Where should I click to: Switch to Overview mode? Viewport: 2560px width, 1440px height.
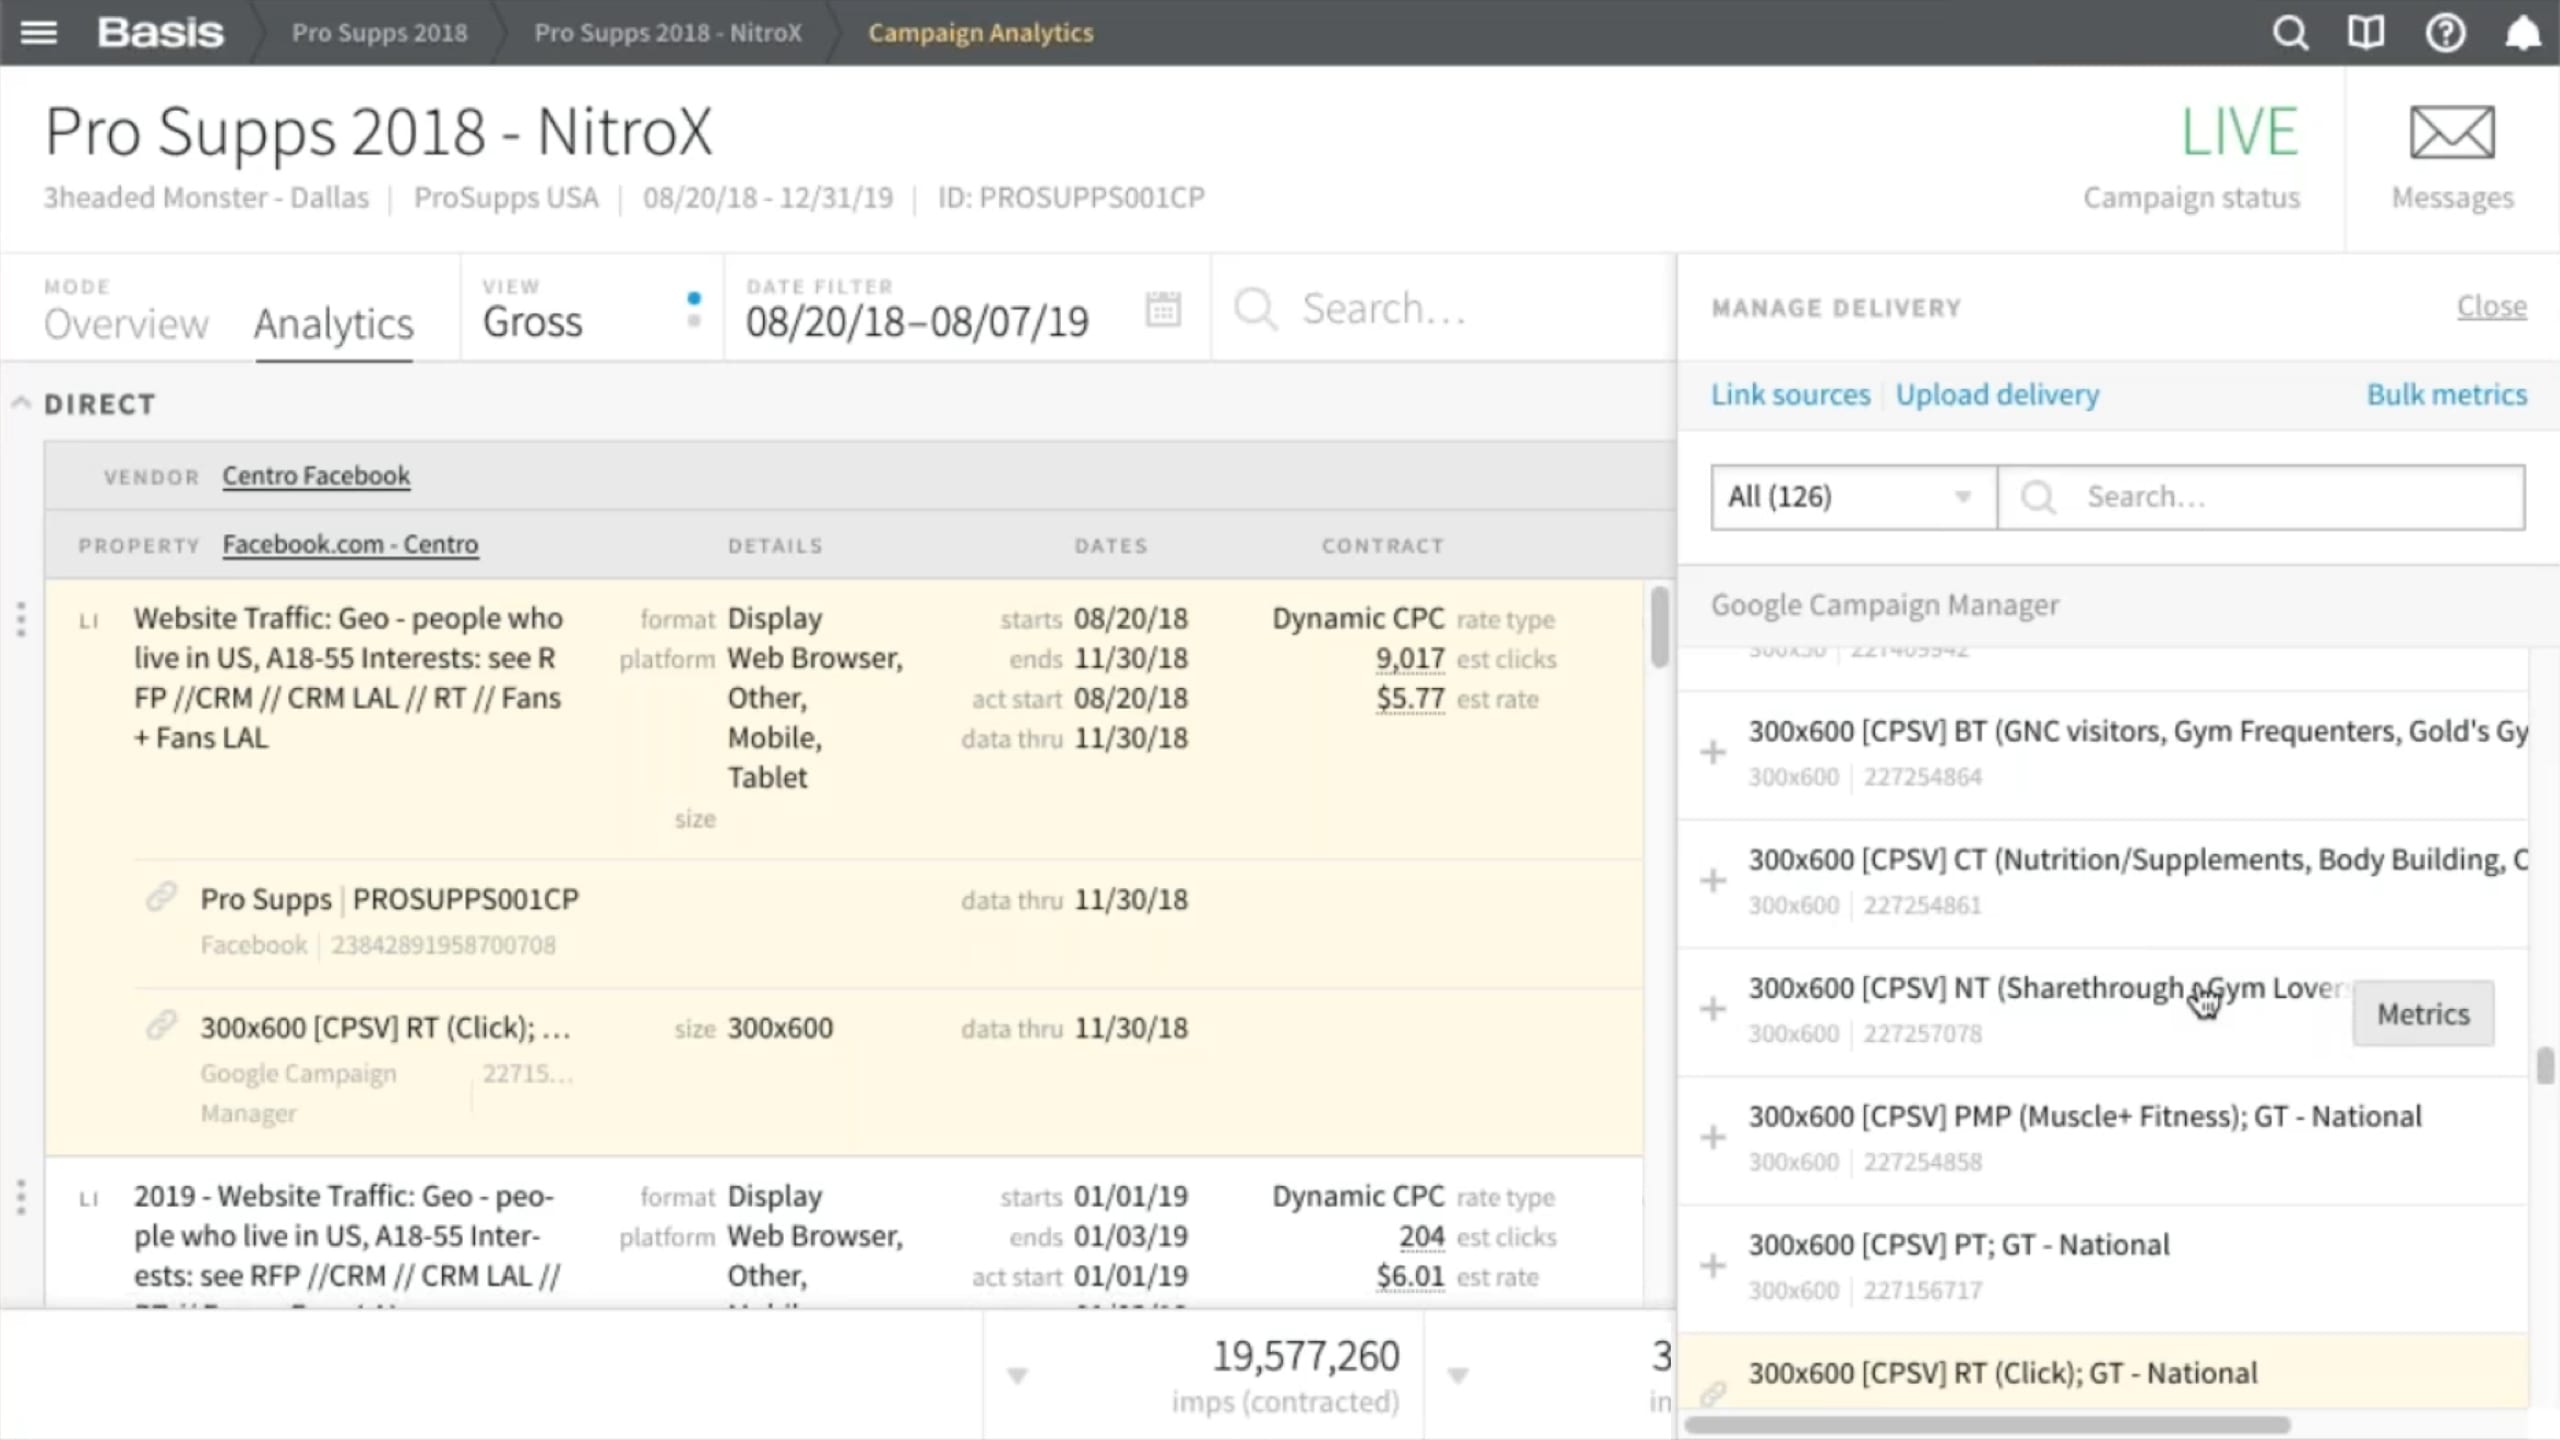tap(126, 323)
